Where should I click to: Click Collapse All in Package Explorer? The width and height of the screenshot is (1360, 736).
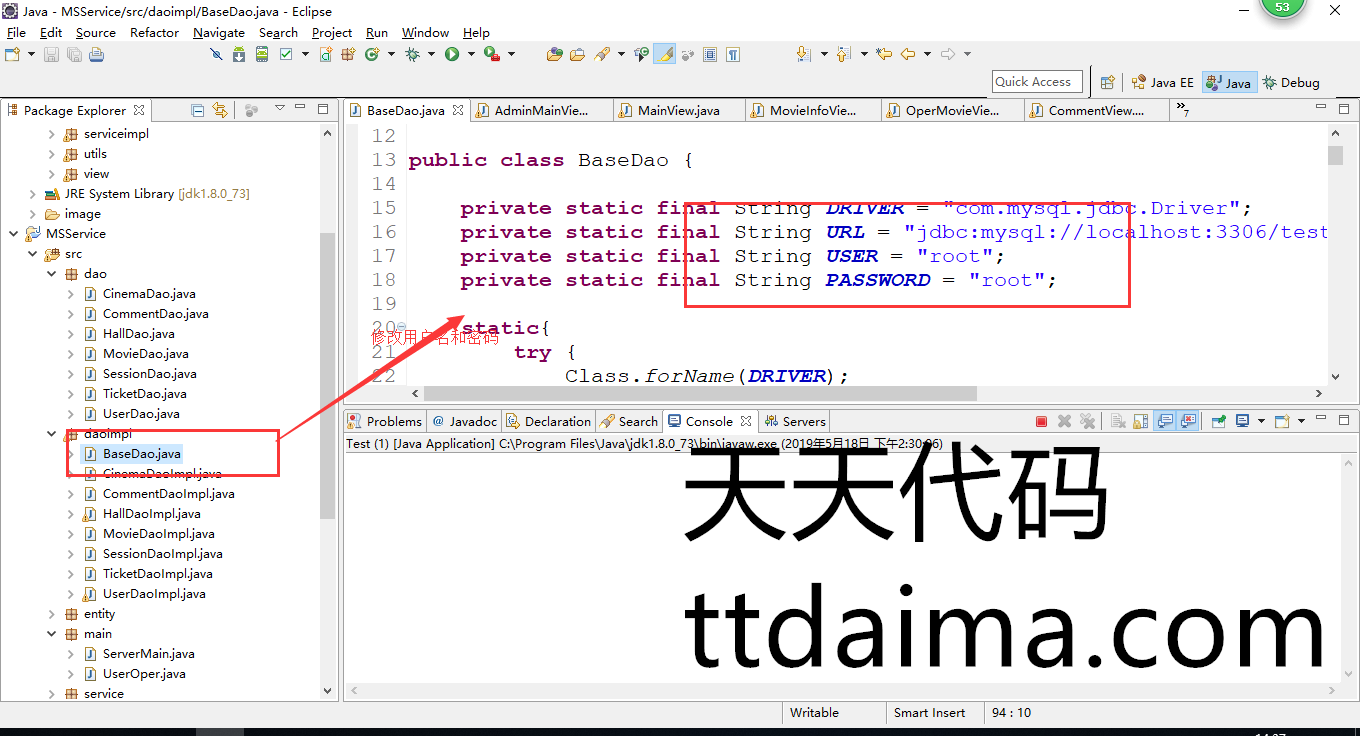point(198,110)
